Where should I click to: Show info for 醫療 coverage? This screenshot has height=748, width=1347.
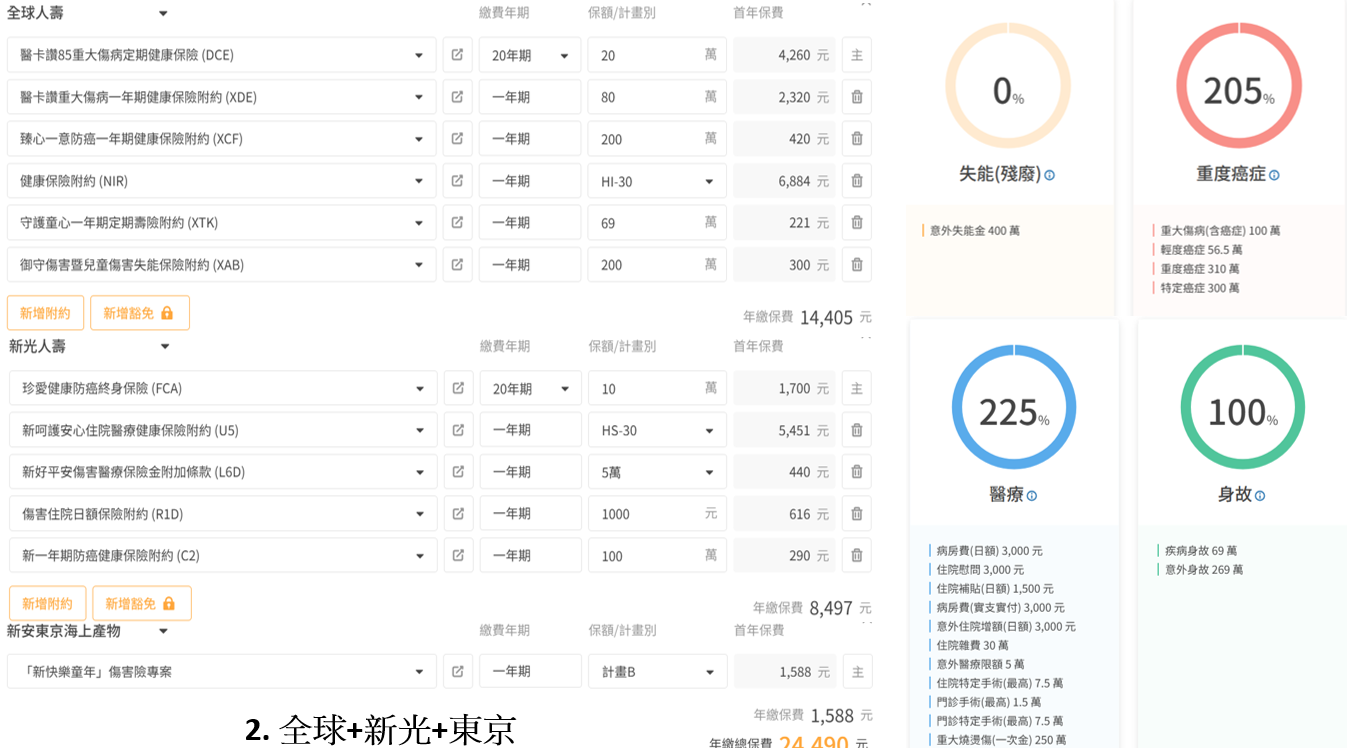(x=1032, y=496)
